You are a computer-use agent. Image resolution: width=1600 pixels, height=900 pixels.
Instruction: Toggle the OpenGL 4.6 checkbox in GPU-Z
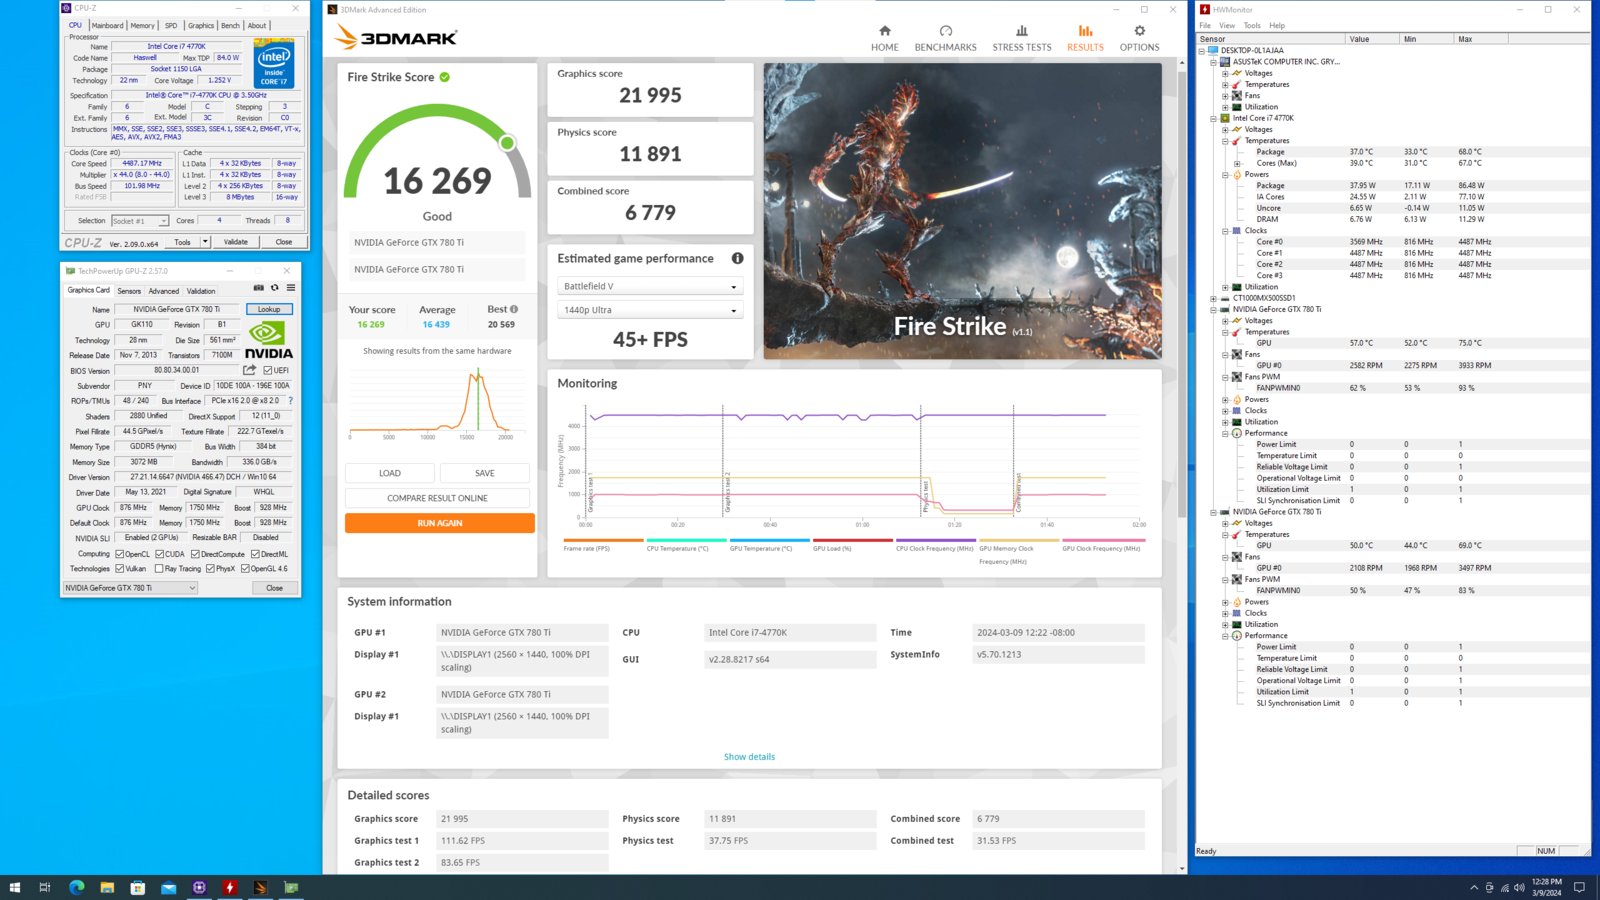[245, 568]
